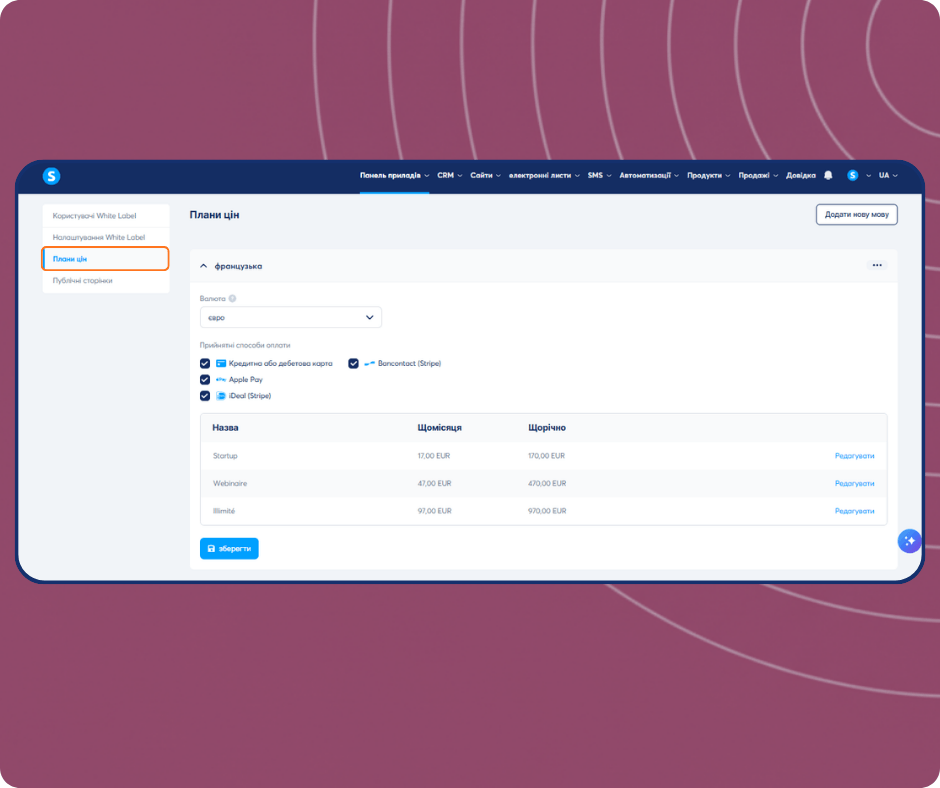Viewport: 940px width, 788px height.
Task: Open the notifications bell
Action: coord(828,175)
